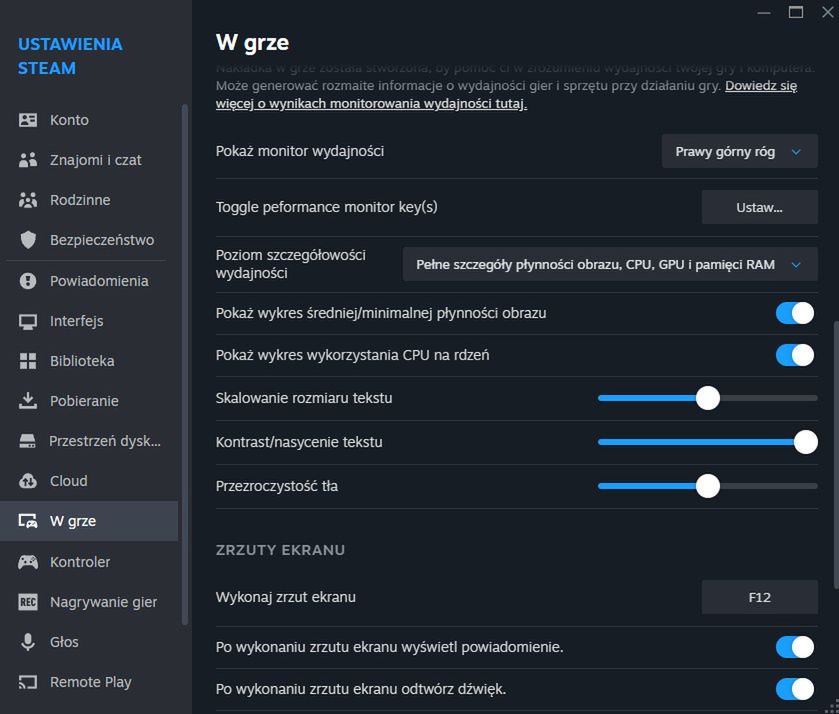
Task: Click the REC icon beside Nagrywanie gier
Action: point(30,602)
